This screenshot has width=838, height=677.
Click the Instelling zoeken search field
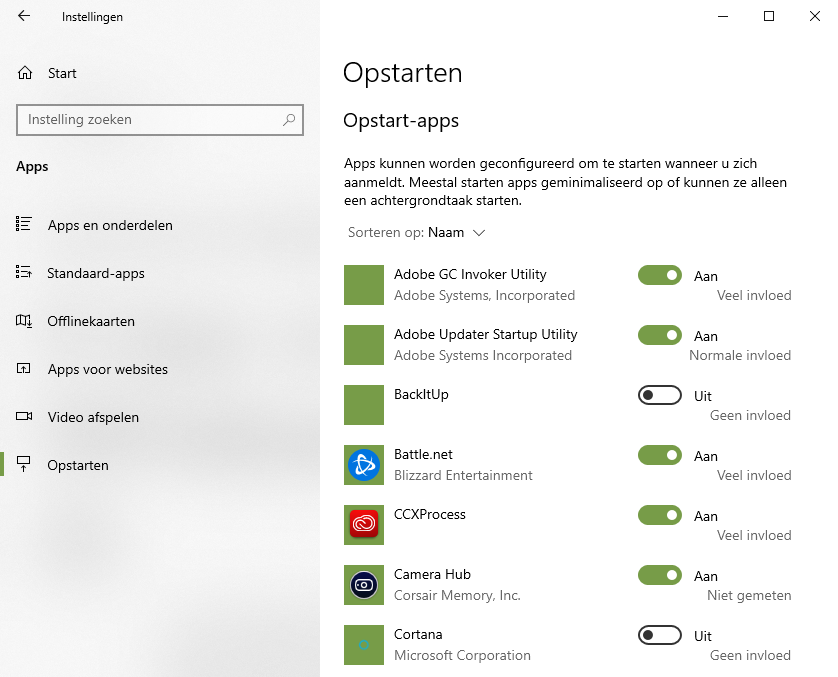coord(160,120)
